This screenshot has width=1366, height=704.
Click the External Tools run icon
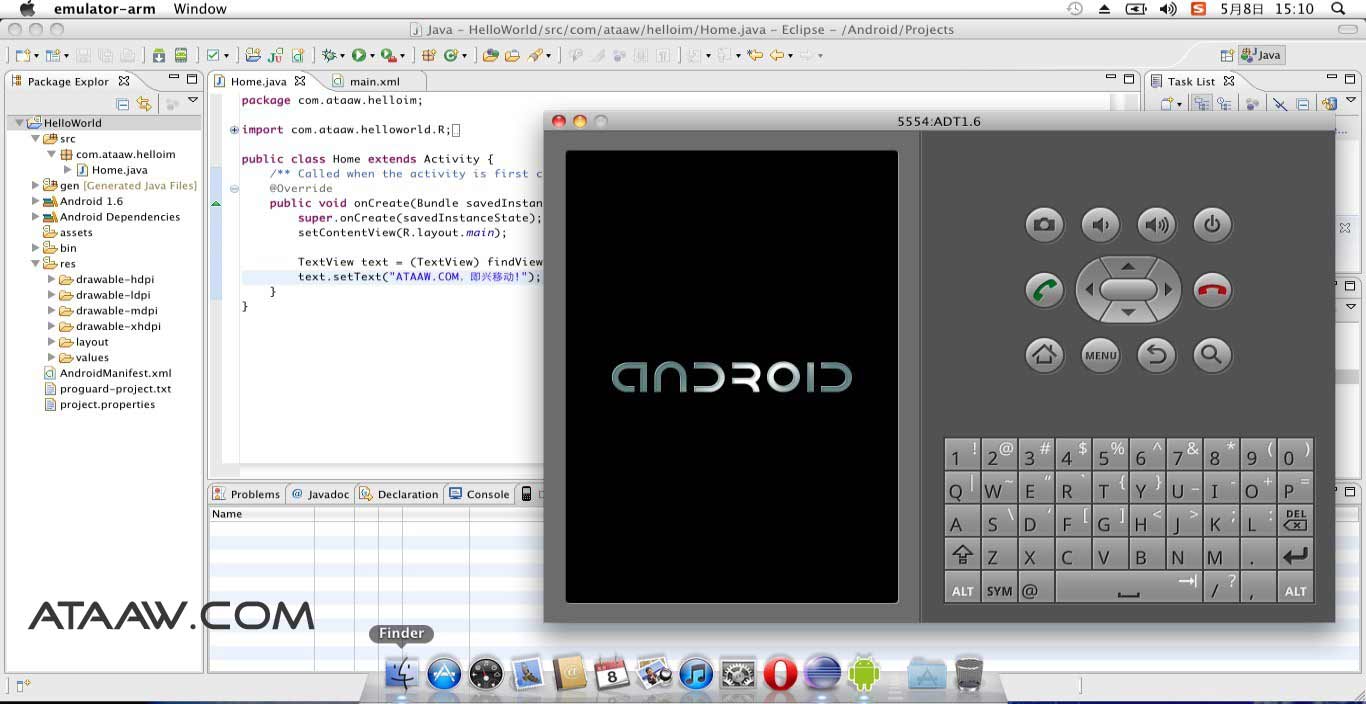(388, 55)
